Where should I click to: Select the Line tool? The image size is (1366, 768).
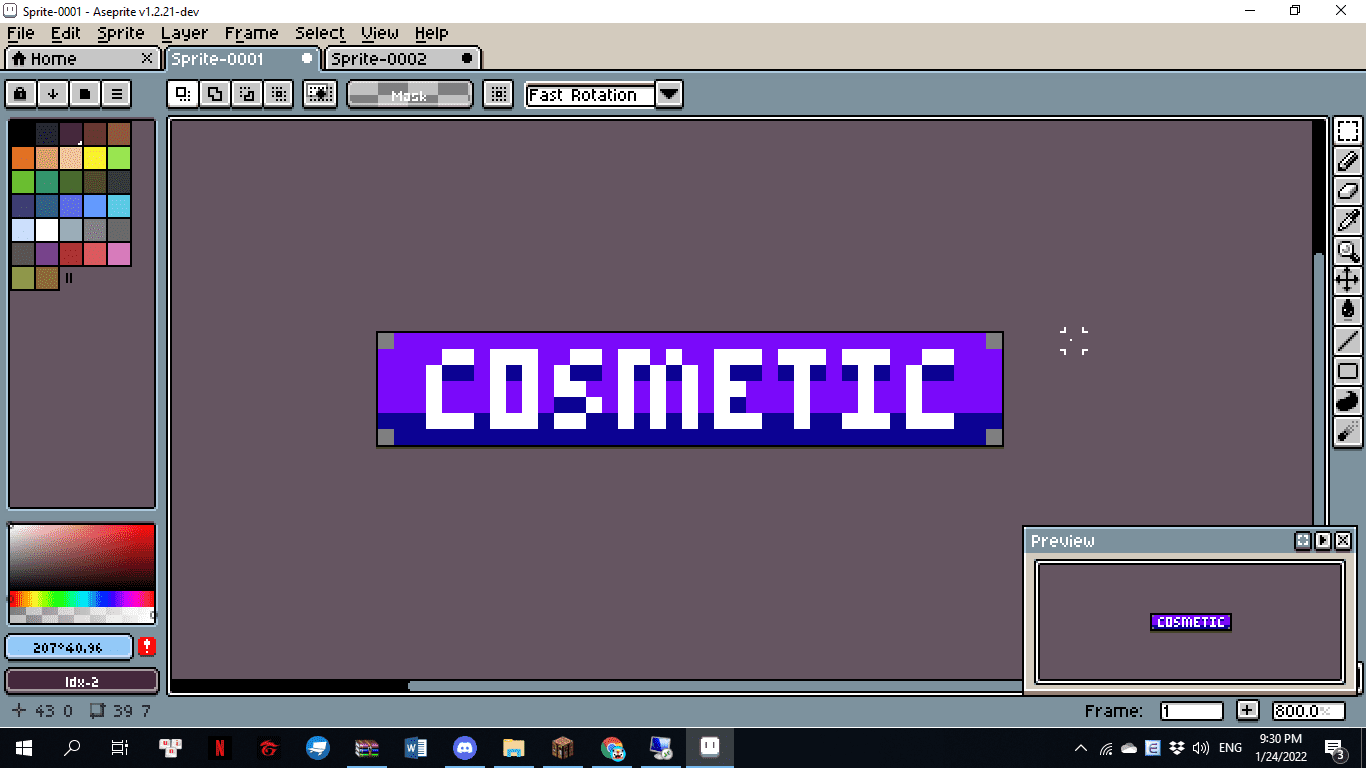(x=1348, y=340)
